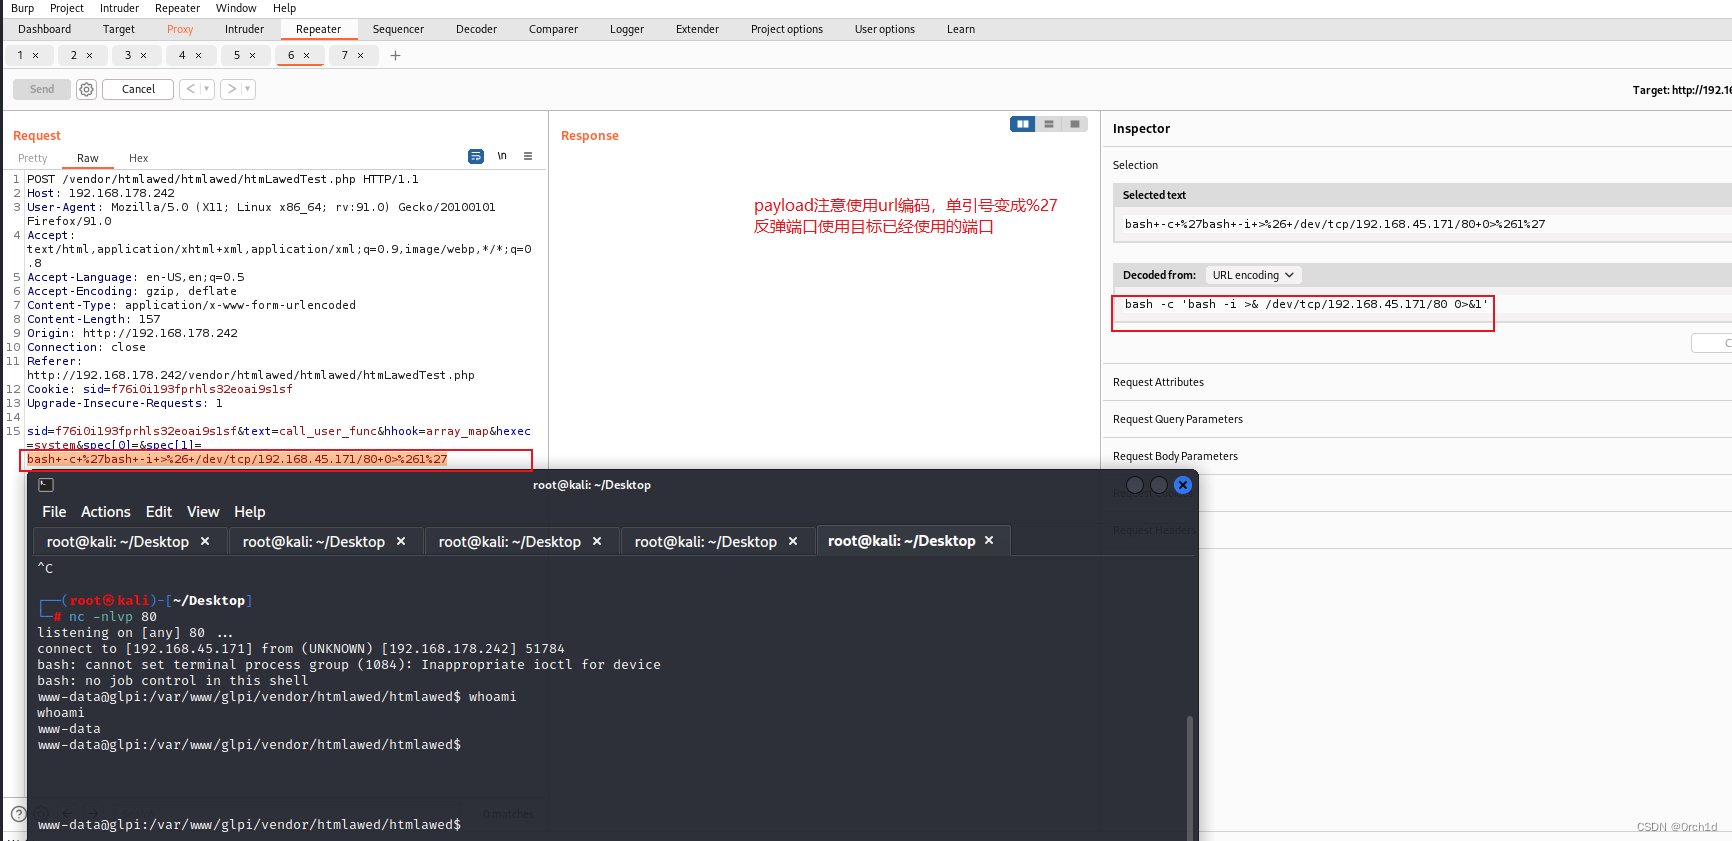This screenshot has height=841, width=1732.
Task: Open the Burp menu
Action: coord(22,8)
